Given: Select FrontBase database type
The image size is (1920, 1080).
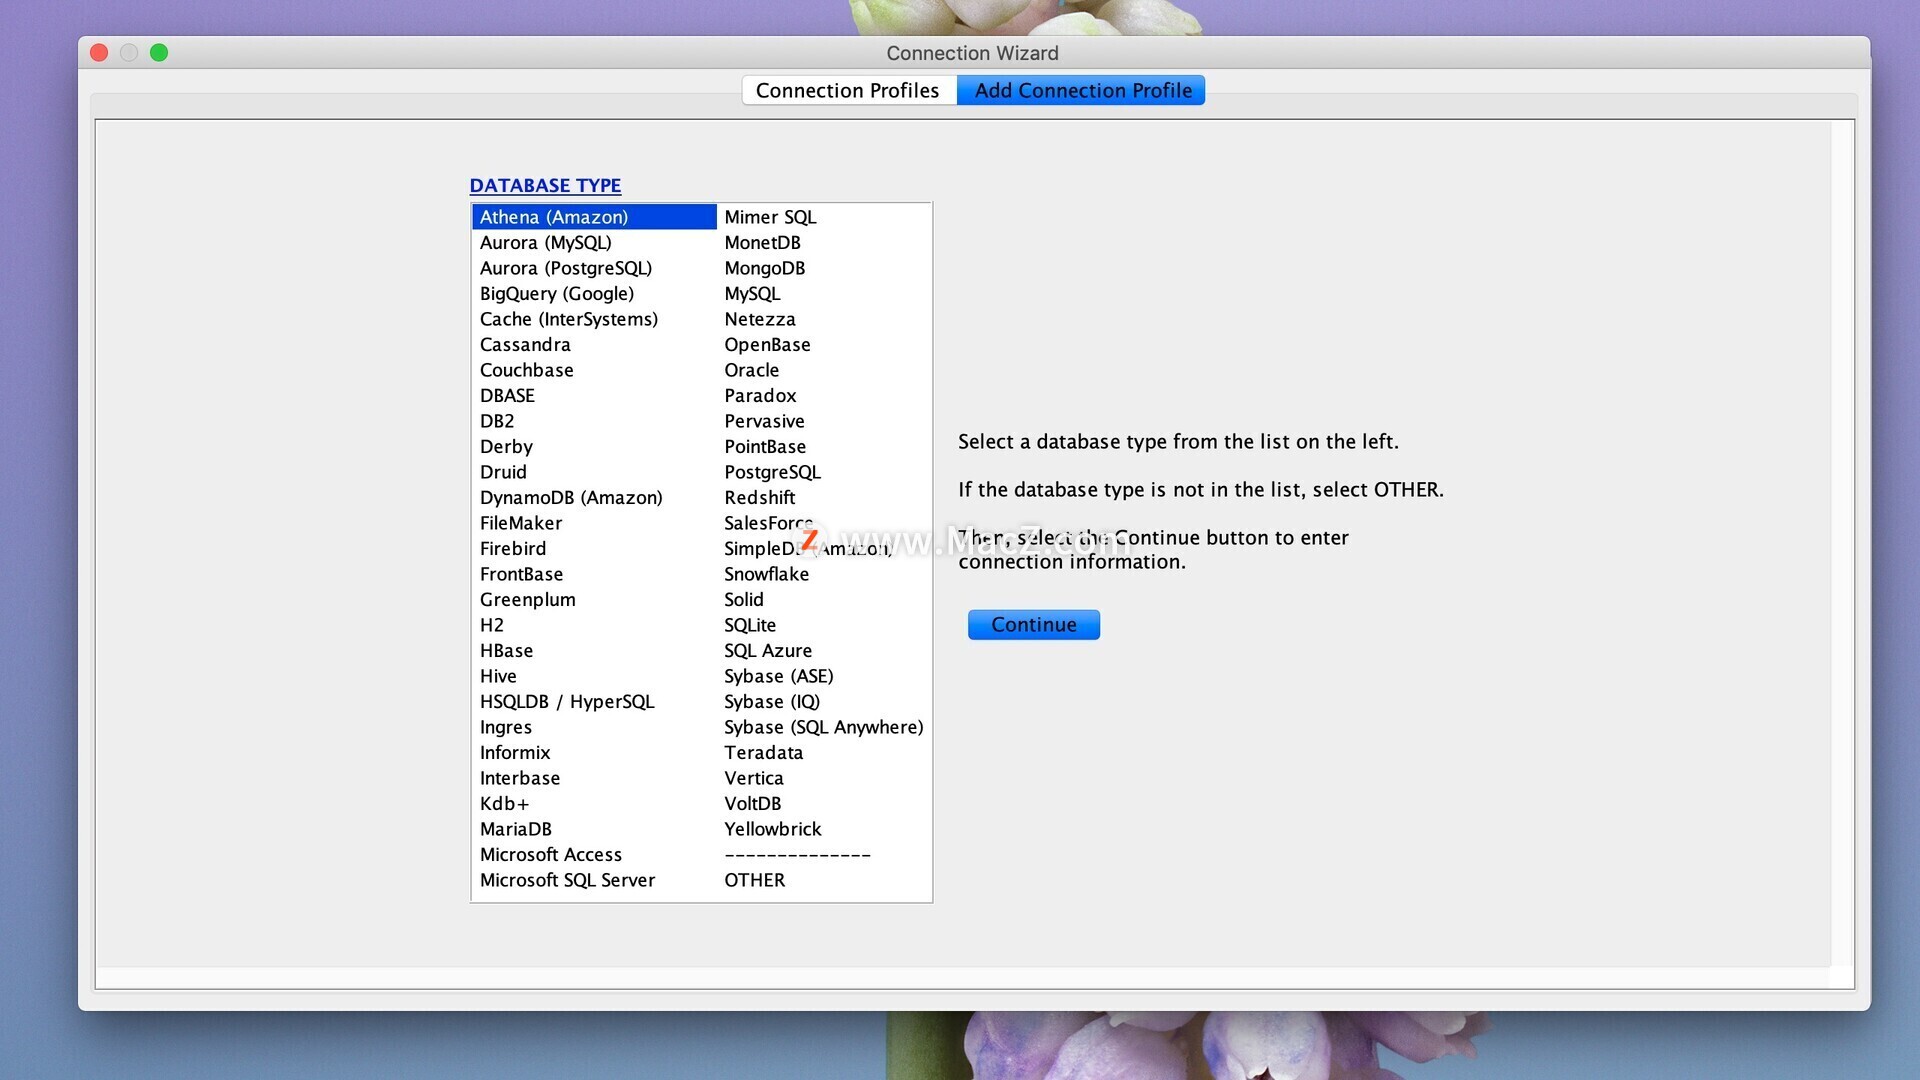Looking at the screenshot, I should click(594, 574).
